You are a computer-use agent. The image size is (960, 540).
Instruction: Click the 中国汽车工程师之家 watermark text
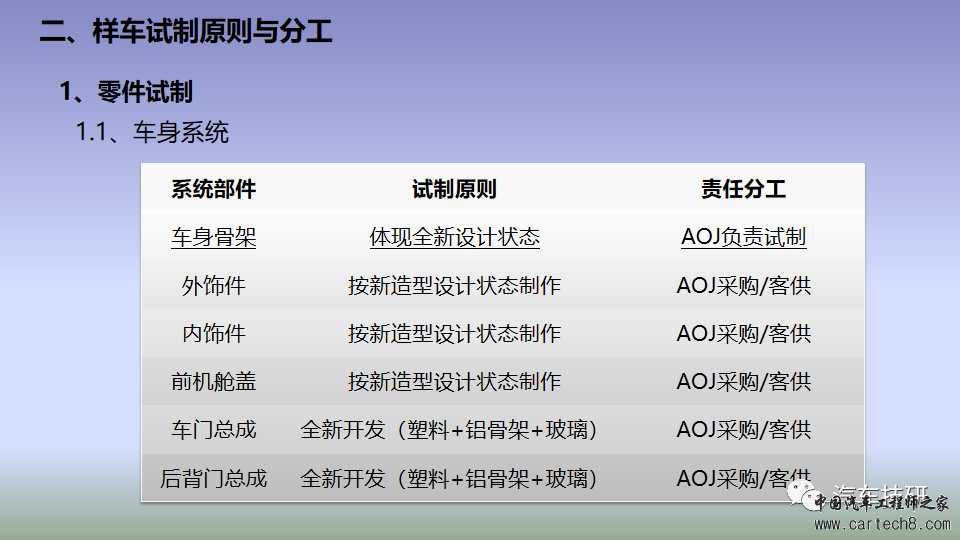(x=882, y=503)
